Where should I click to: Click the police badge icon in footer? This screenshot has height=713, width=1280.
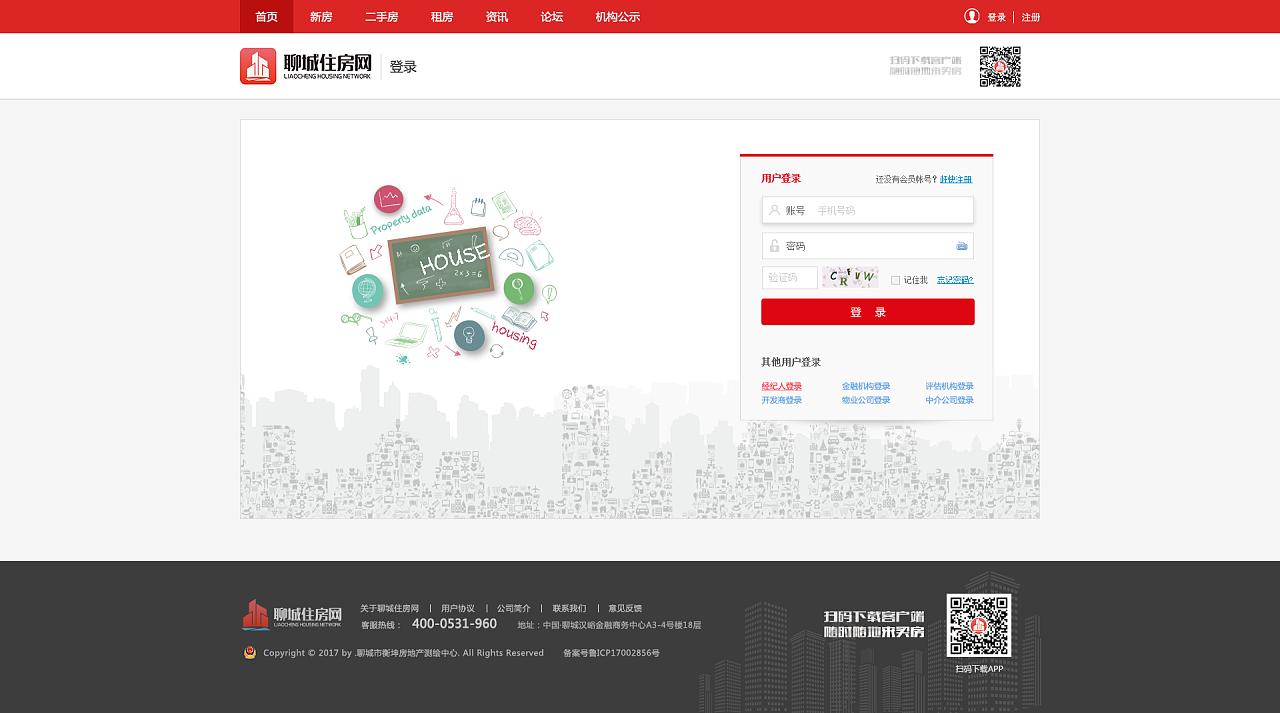pyautogui.click(x=250, y=653)
